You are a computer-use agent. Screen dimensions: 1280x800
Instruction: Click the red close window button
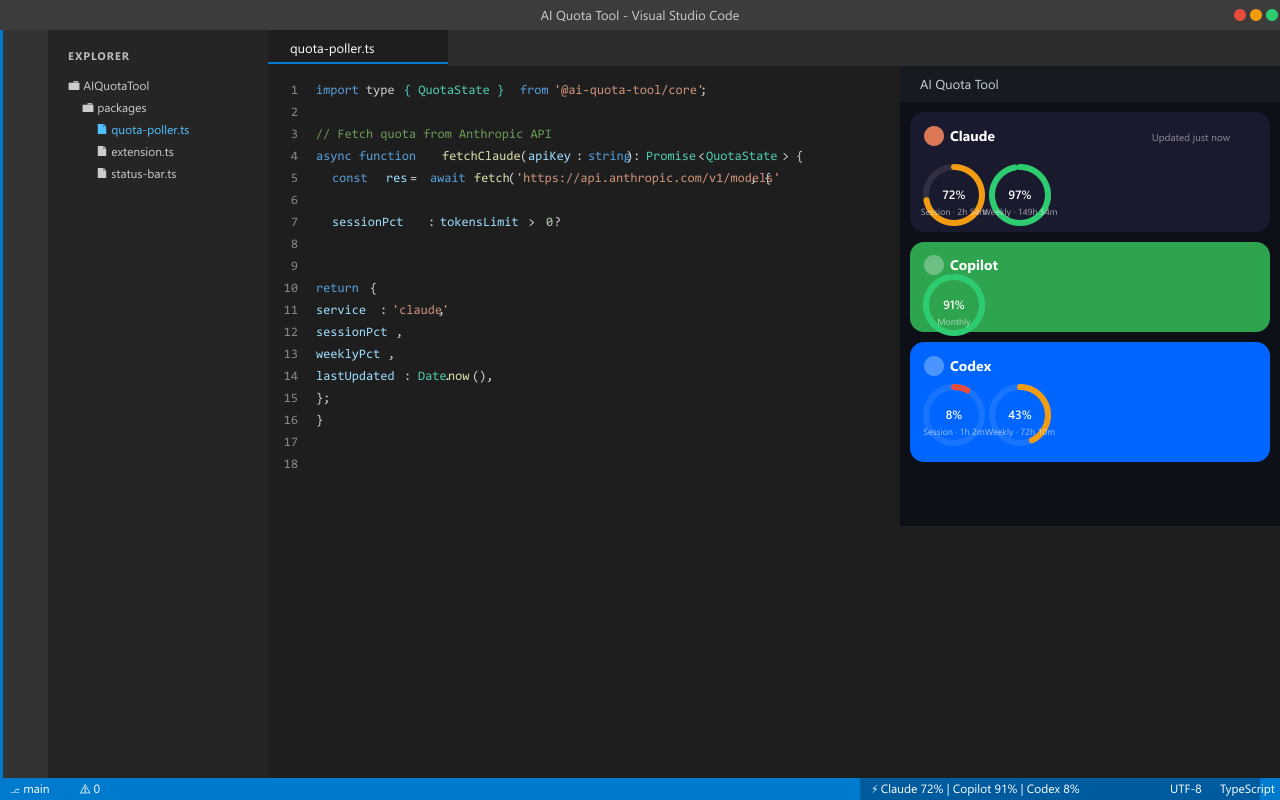1240,15
